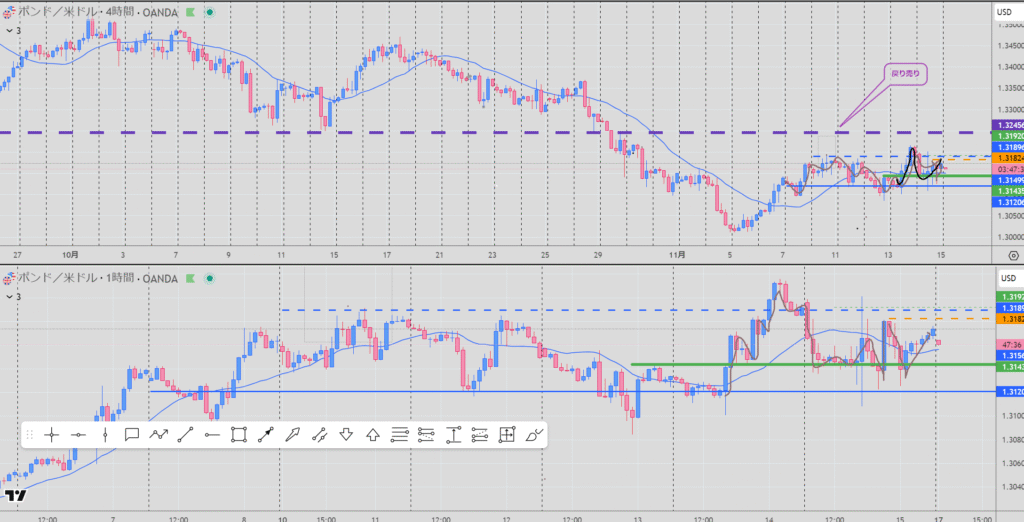Collapse the lower chart's indicator legend
Screen dimensions: 1024x522
pos(11,297)
